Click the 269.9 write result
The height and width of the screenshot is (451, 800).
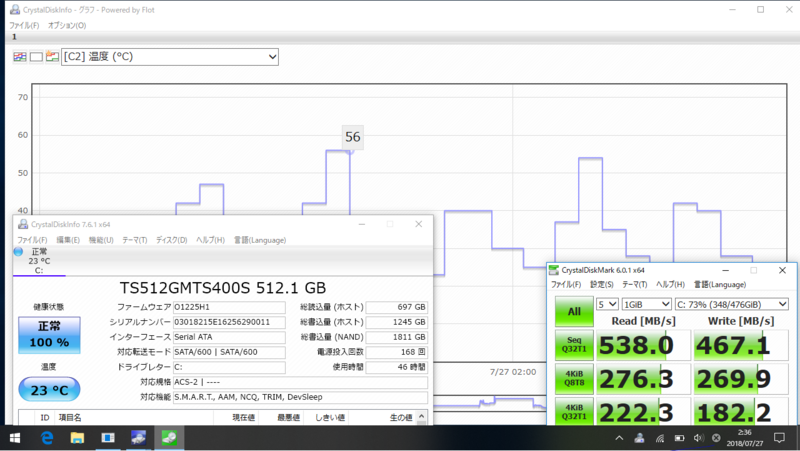click(741, 379)
